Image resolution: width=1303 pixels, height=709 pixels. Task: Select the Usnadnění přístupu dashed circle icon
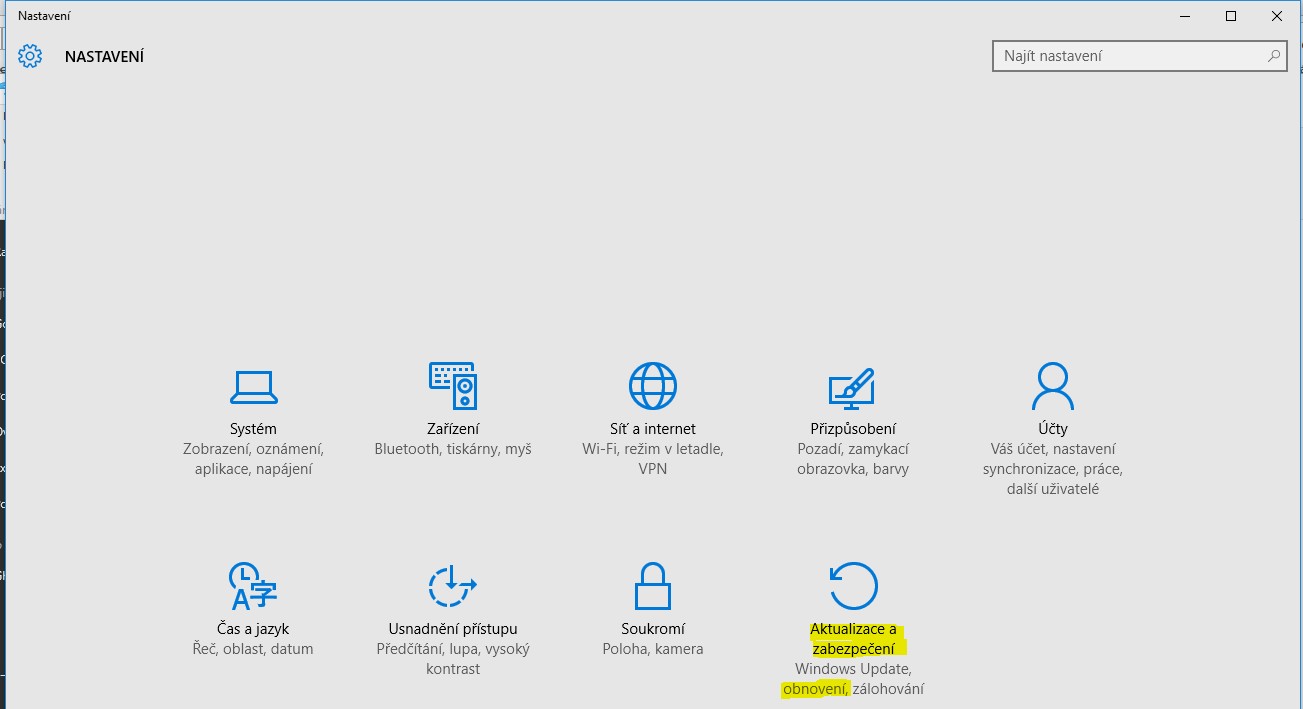click(452, 586)
